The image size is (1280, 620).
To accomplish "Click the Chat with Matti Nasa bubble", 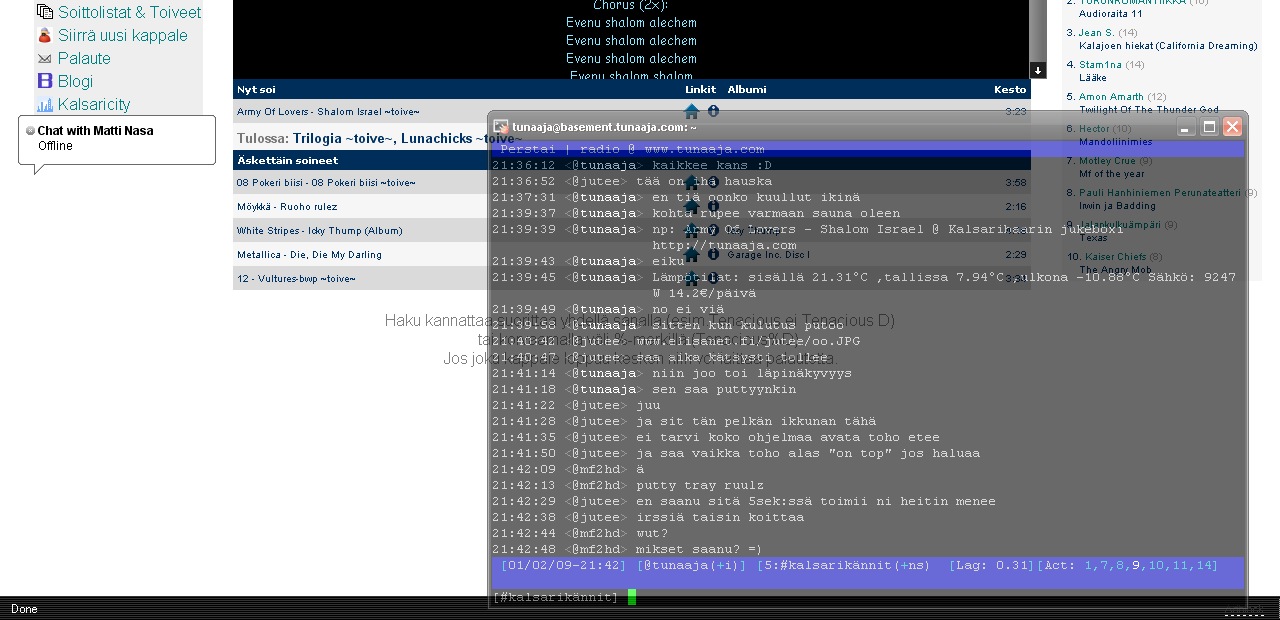I will (116, 138).
